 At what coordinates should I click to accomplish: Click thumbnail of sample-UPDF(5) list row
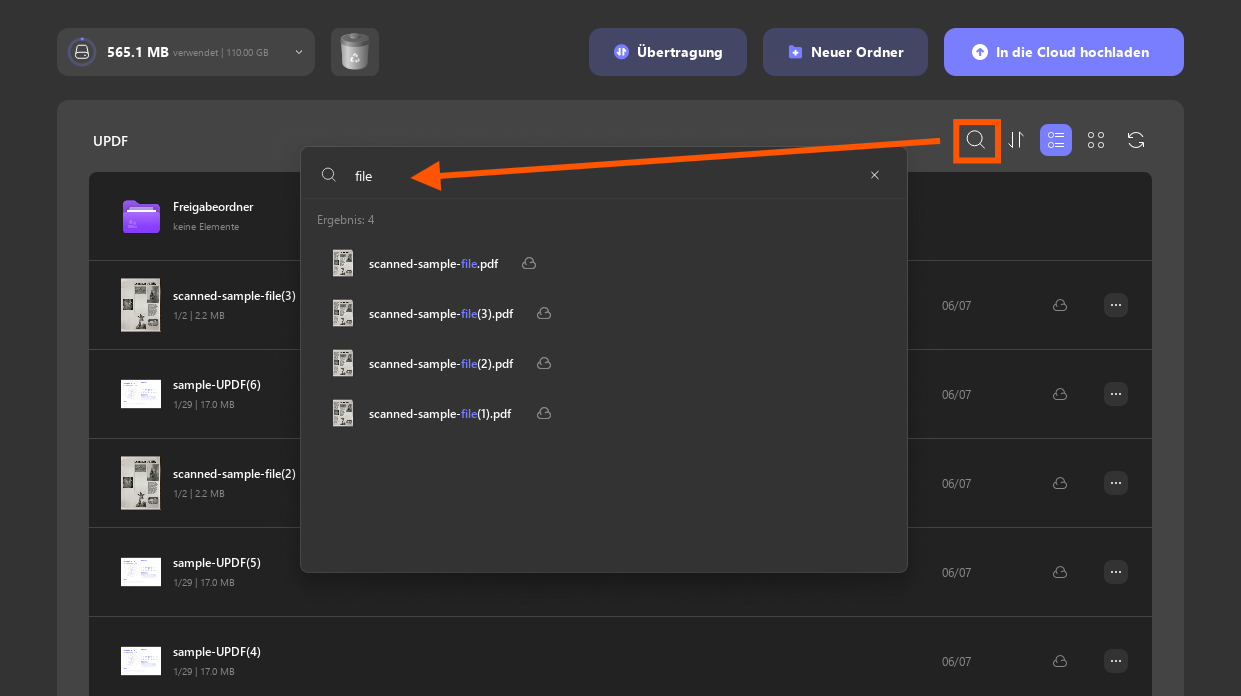[141, 572]
